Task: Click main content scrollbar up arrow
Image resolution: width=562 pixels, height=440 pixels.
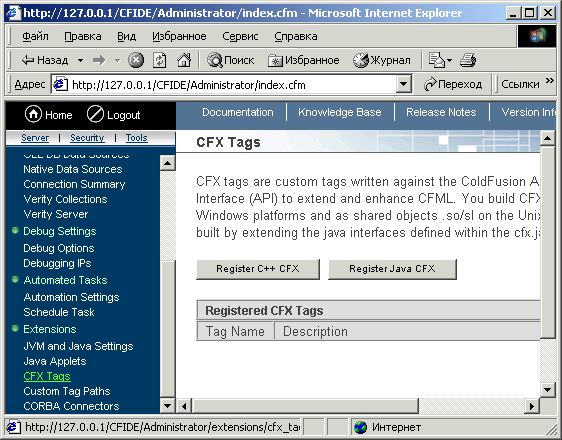Action: click(548, 138)
